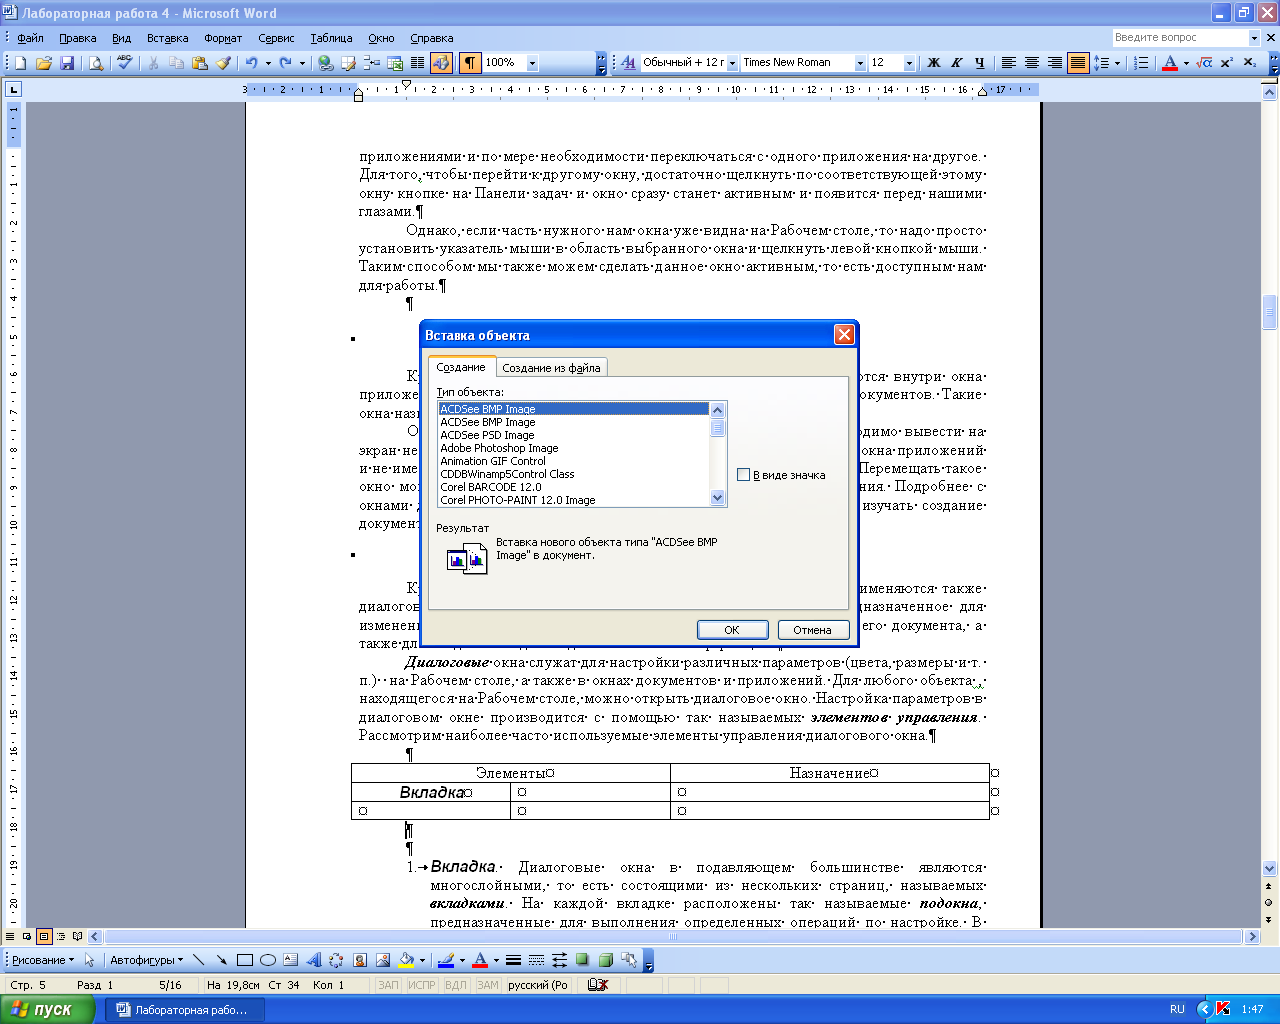
Task: Open the style 'Обычный + 12 г' dropdown
Action: pos(733,63)
